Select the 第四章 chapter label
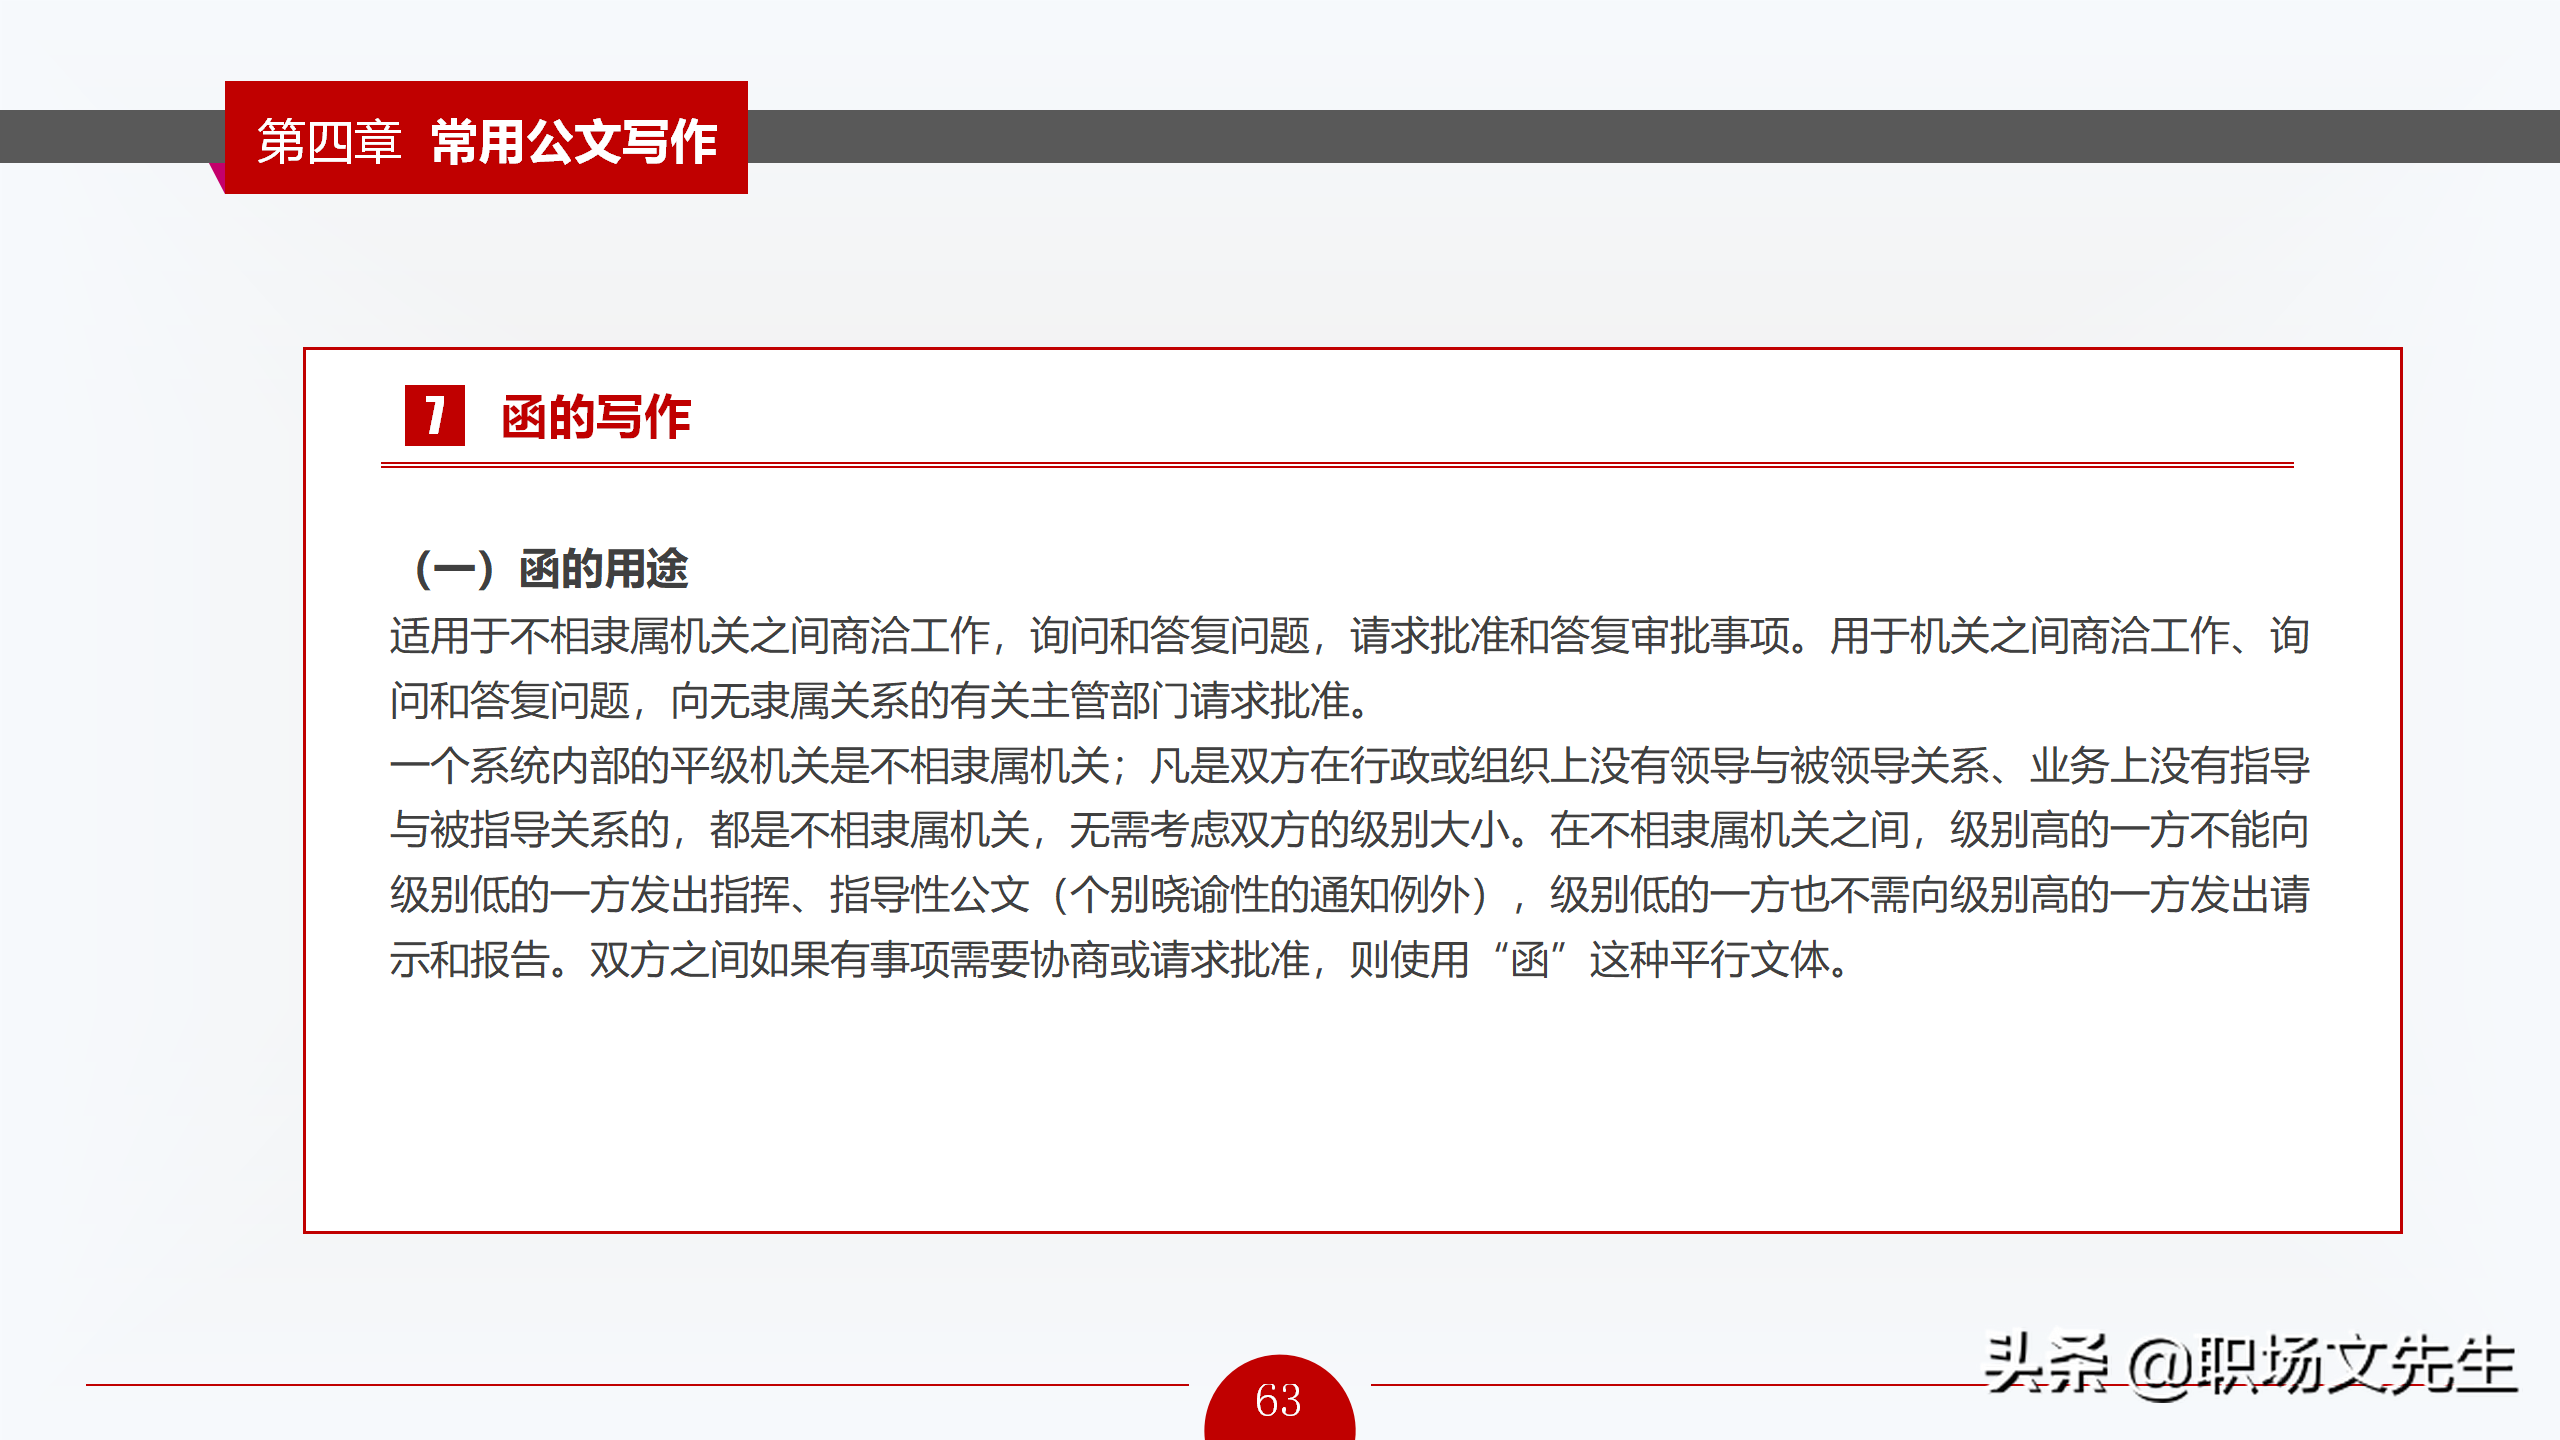Image resolution: width=2560 pixels, height=1440 pixels. coord(329,141)
